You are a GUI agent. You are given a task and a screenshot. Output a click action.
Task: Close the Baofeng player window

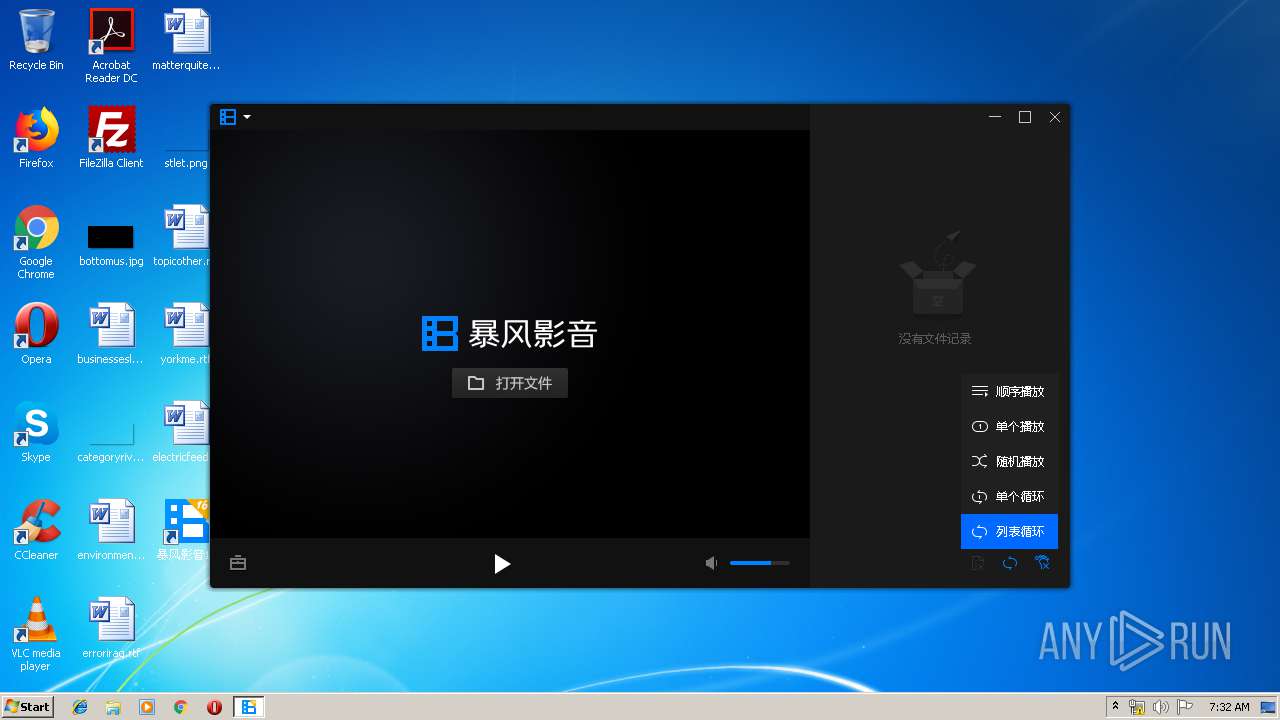tap(1055, 117)
